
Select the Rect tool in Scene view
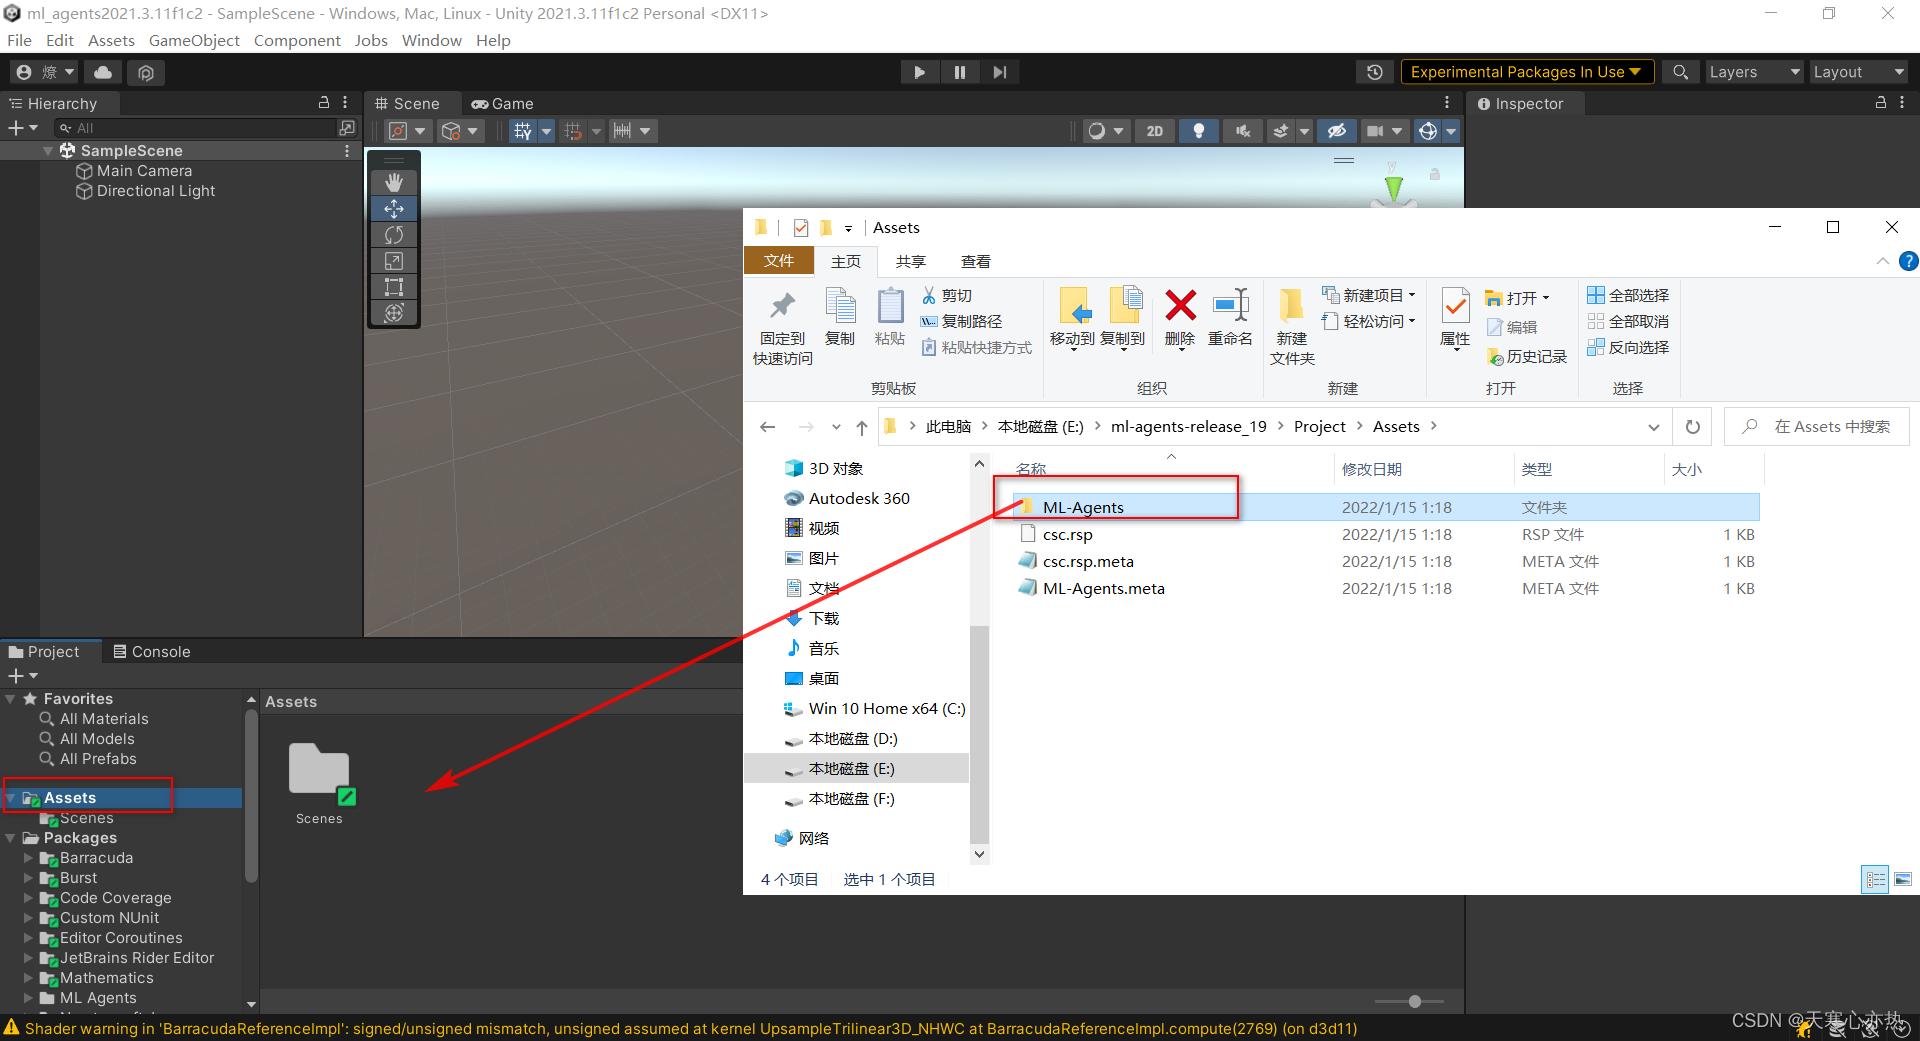[394, 287]
